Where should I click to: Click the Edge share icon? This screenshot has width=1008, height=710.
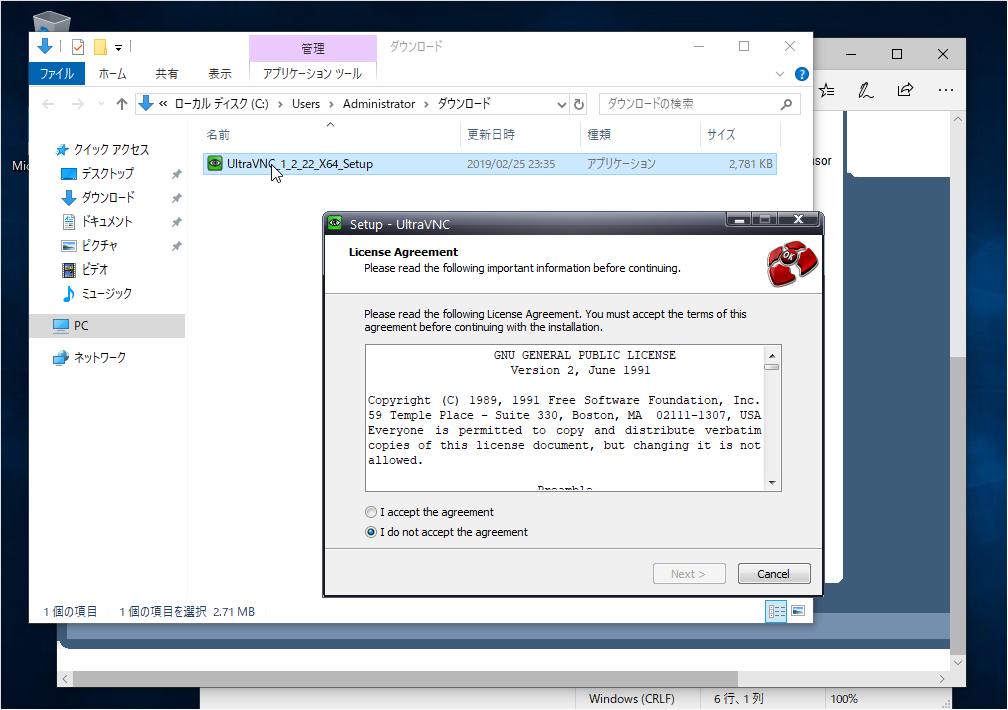[x=905, y=90]
